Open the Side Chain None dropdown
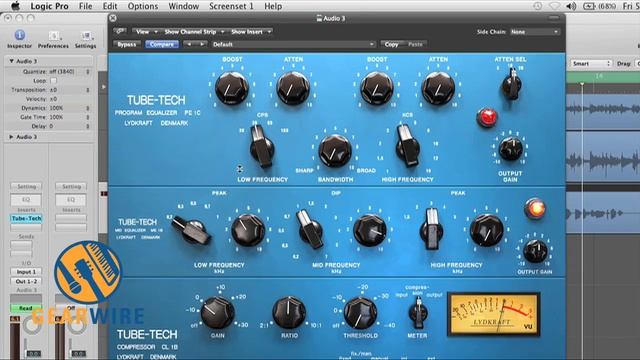 click(534, 31)
